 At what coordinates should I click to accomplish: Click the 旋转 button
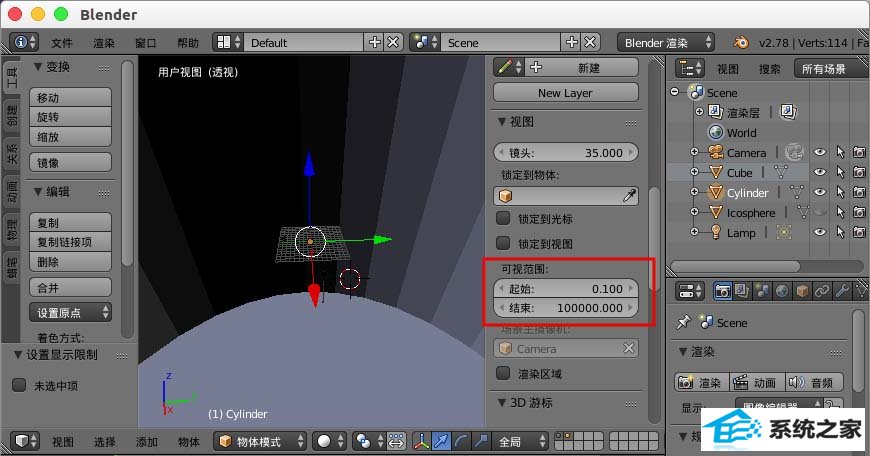pos(70,117)
